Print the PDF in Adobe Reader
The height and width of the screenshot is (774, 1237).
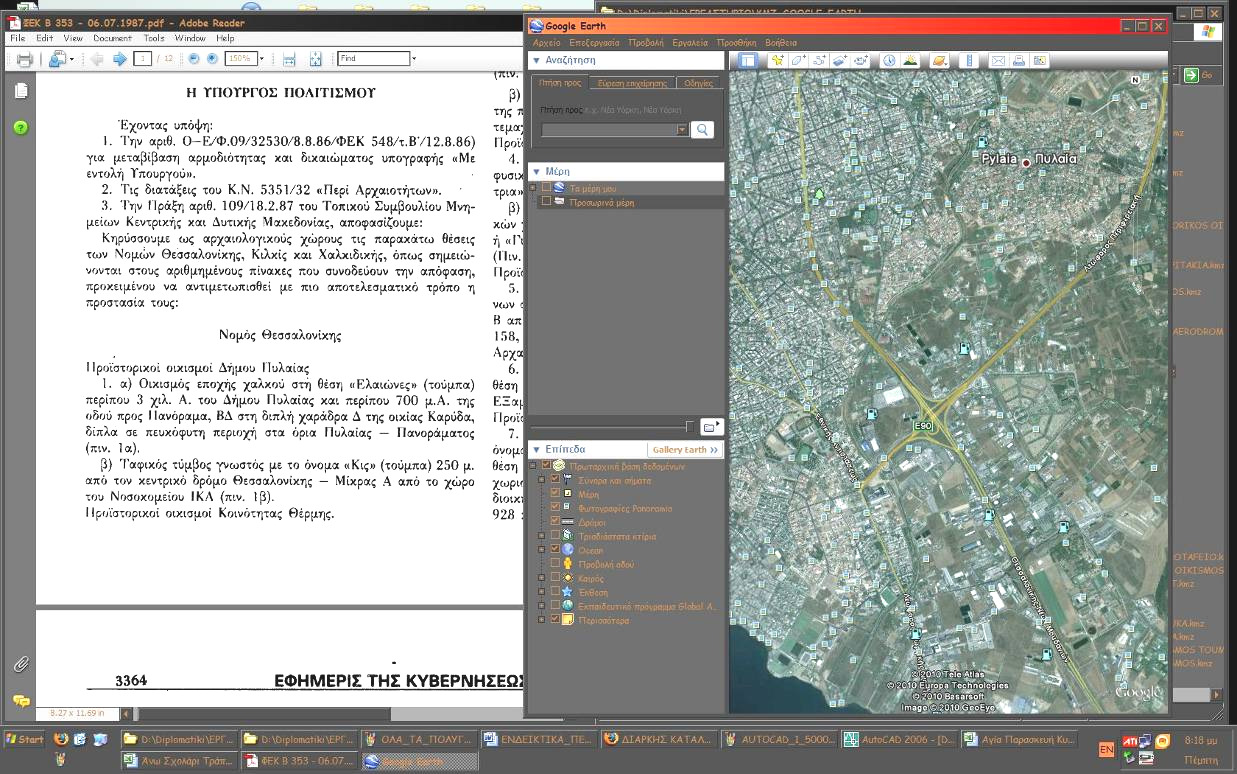pos(24,59)
